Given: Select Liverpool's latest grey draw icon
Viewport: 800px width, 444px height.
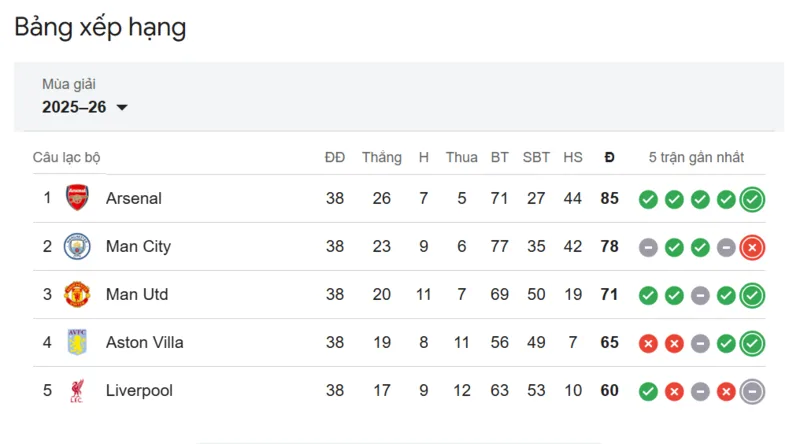Looking at the screenshot, I should [x=752, y=392].
